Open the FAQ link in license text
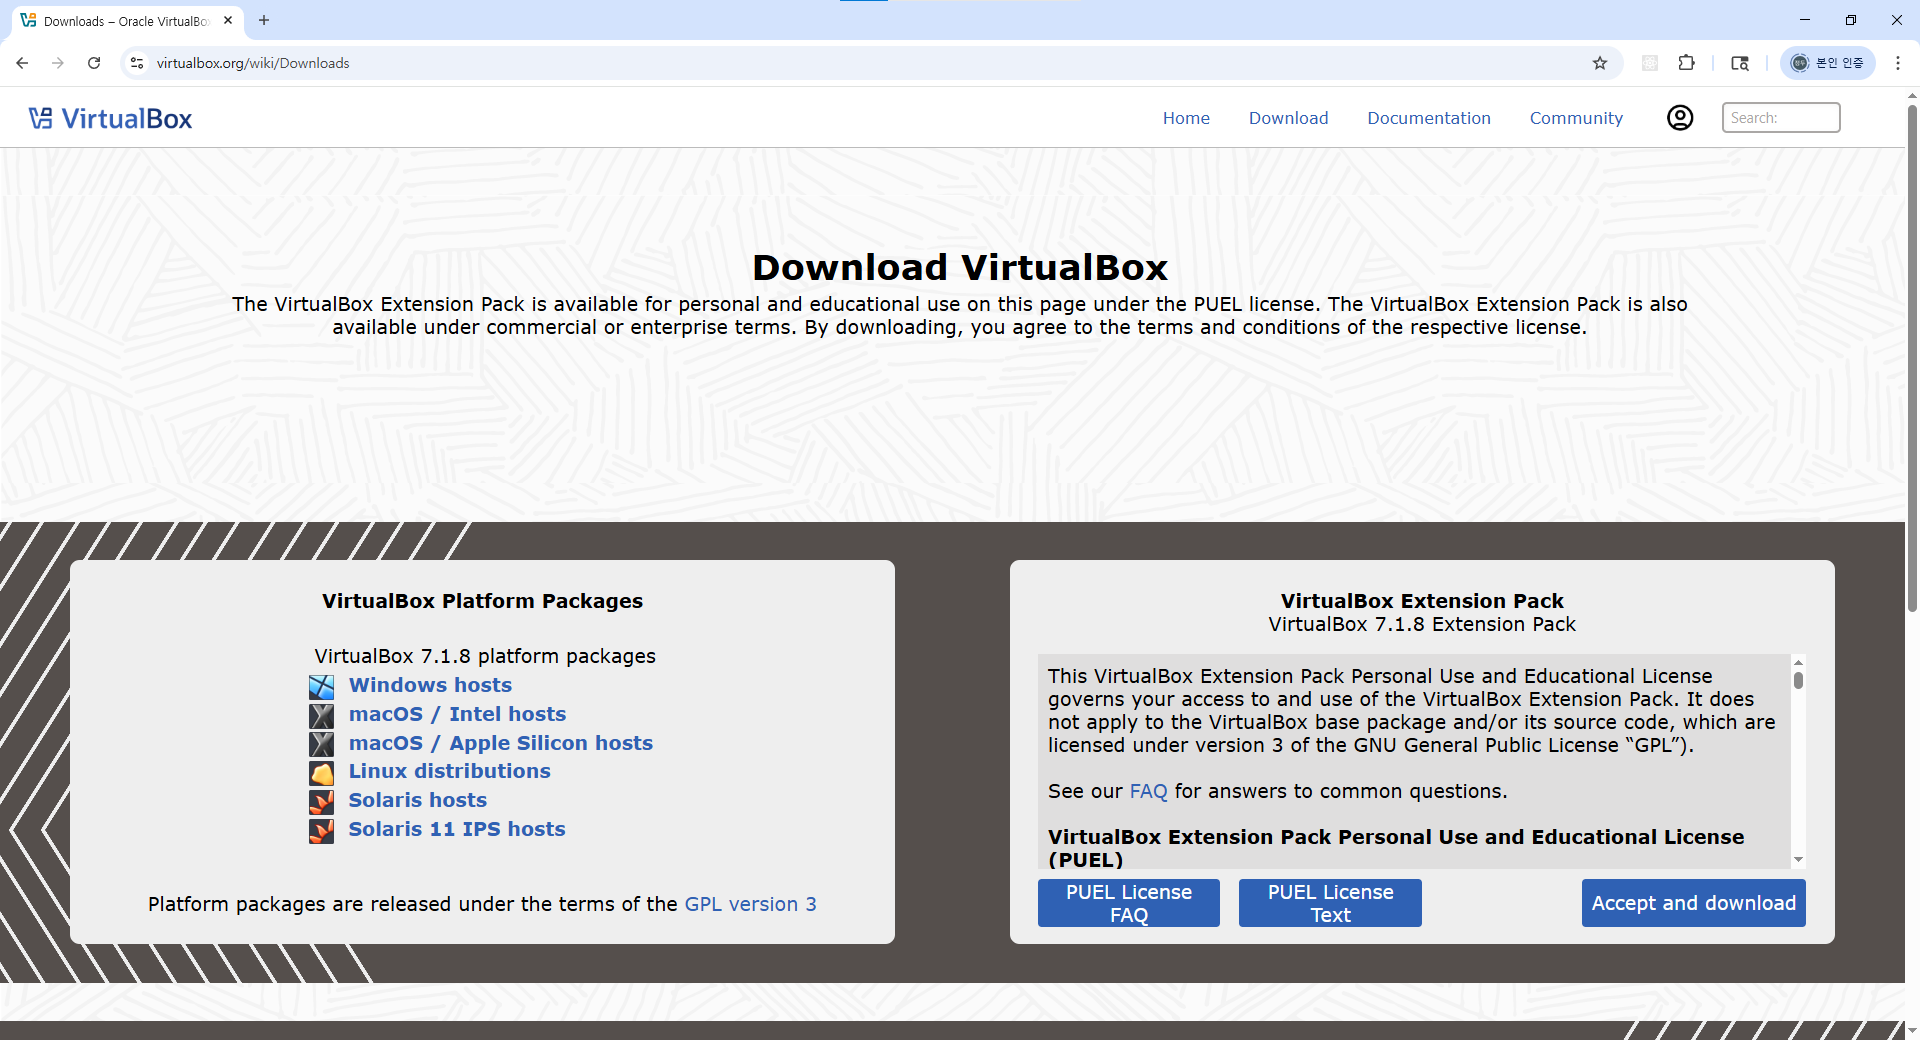 click(1148, 791)
